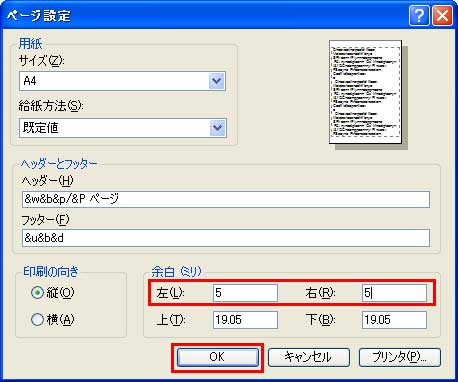
Task: Click the サイズ(Z) label
Action: pyautogui.click(x=42, y=61)
